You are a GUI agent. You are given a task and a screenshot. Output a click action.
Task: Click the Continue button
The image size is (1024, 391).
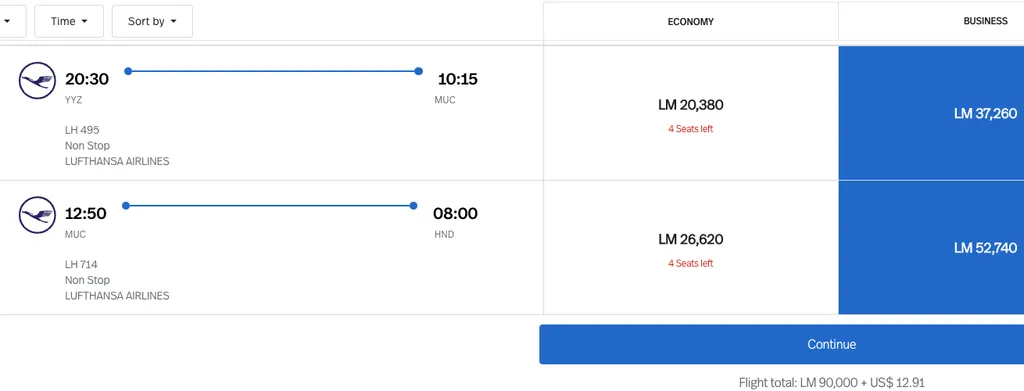tap(782, 344)
